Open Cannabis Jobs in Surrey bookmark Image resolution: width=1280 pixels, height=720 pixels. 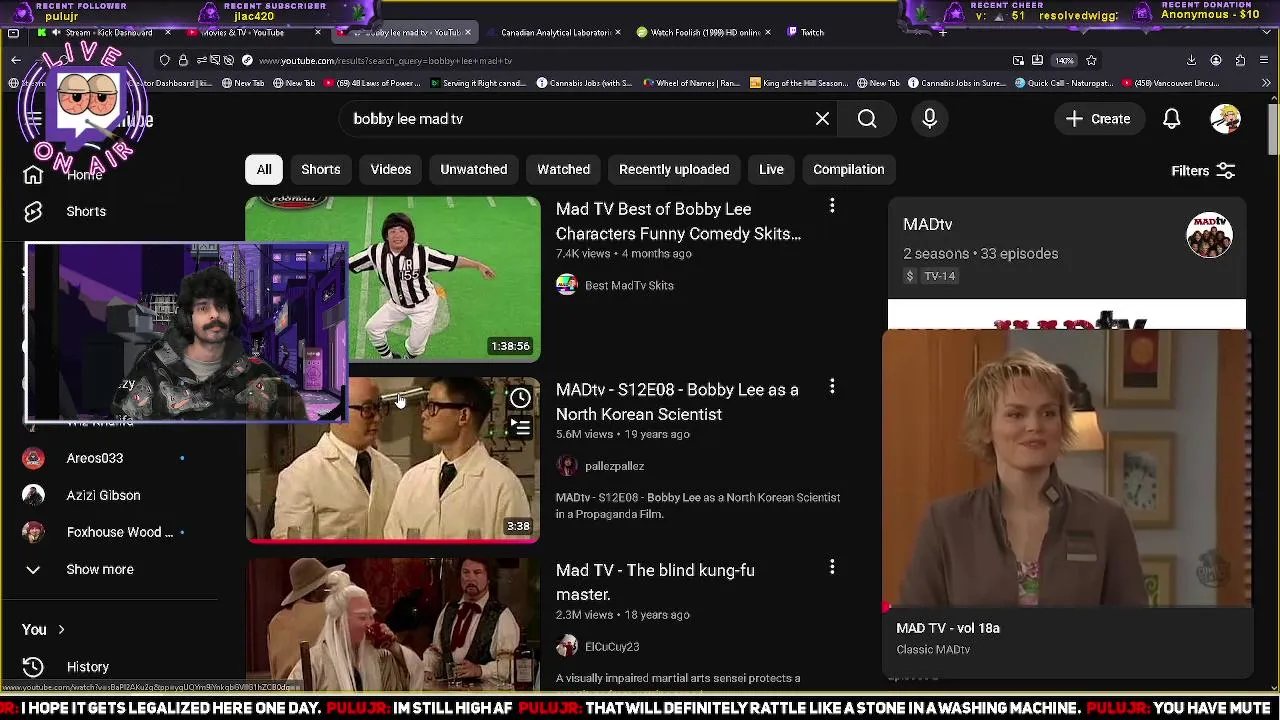click(x=955, y=84)
